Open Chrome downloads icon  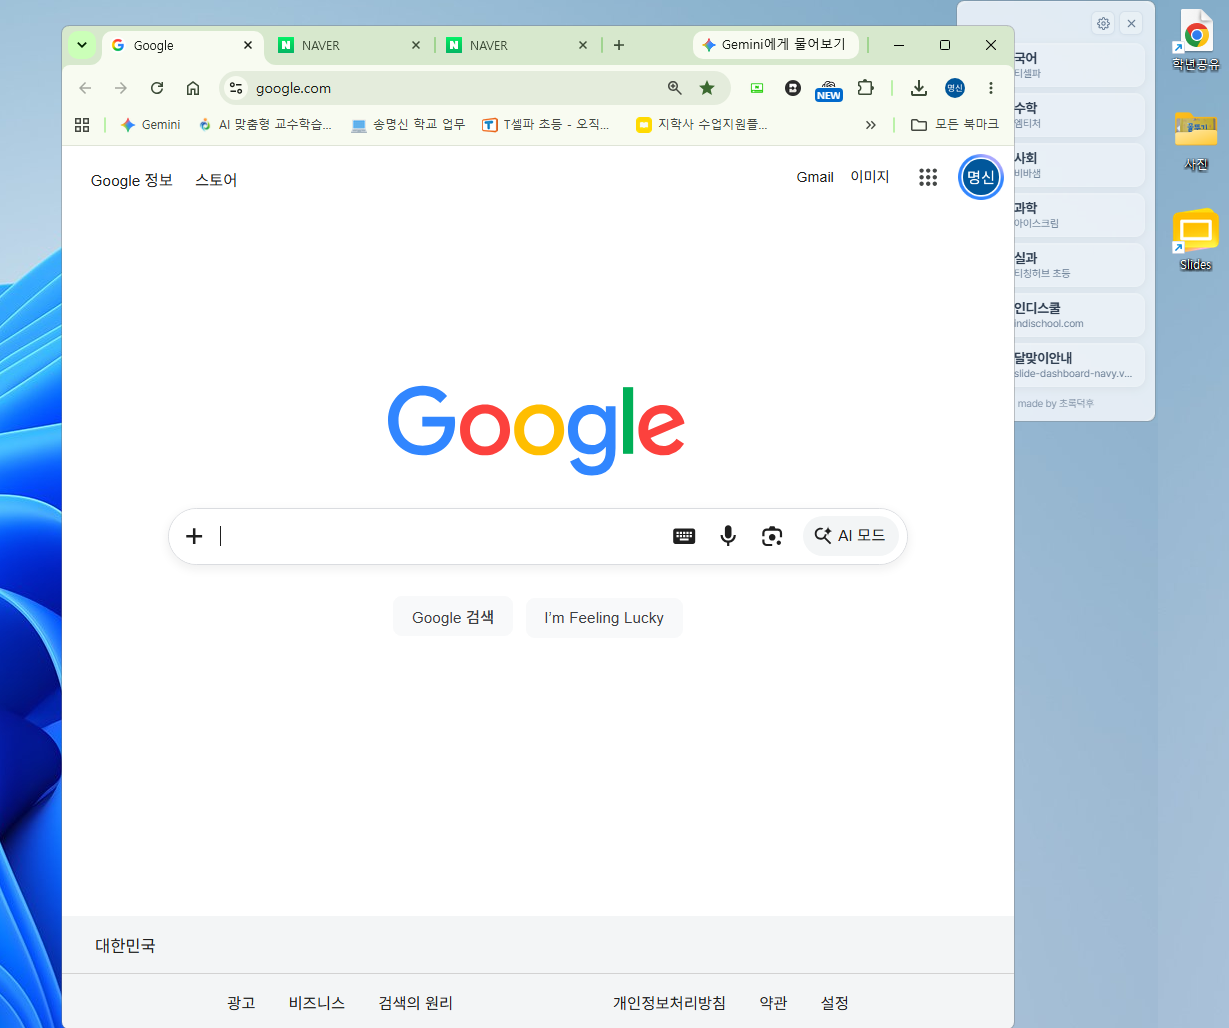point(919,88)
